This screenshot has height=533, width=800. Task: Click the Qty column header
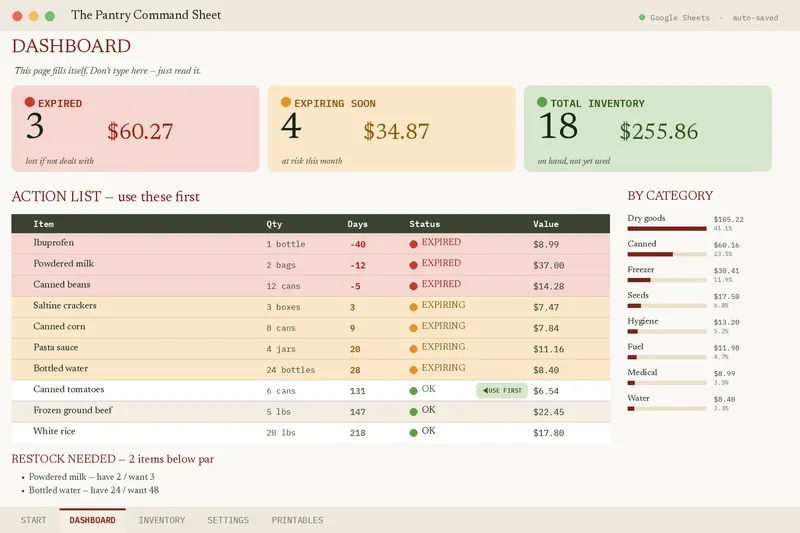(x=274, y=224)
